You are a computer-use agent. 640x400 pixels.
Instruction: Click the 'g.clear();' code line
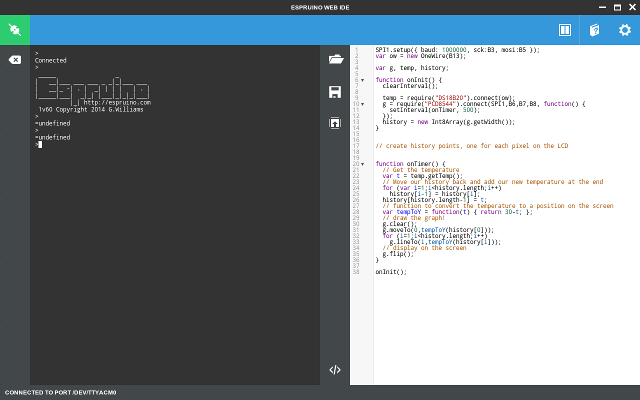(x=400, y=224)
